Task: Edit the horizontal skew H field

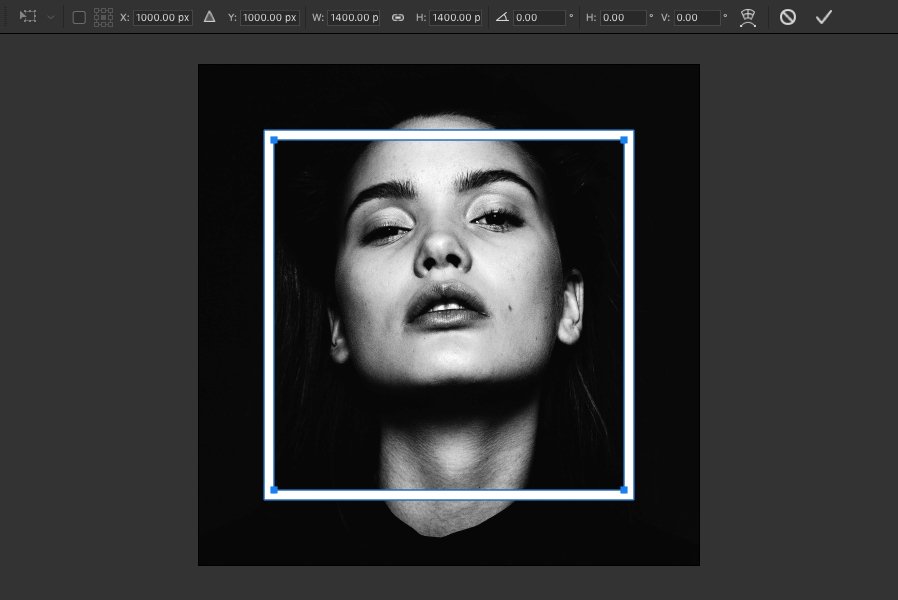Action: pyautogui.click(x=624, y=18)
